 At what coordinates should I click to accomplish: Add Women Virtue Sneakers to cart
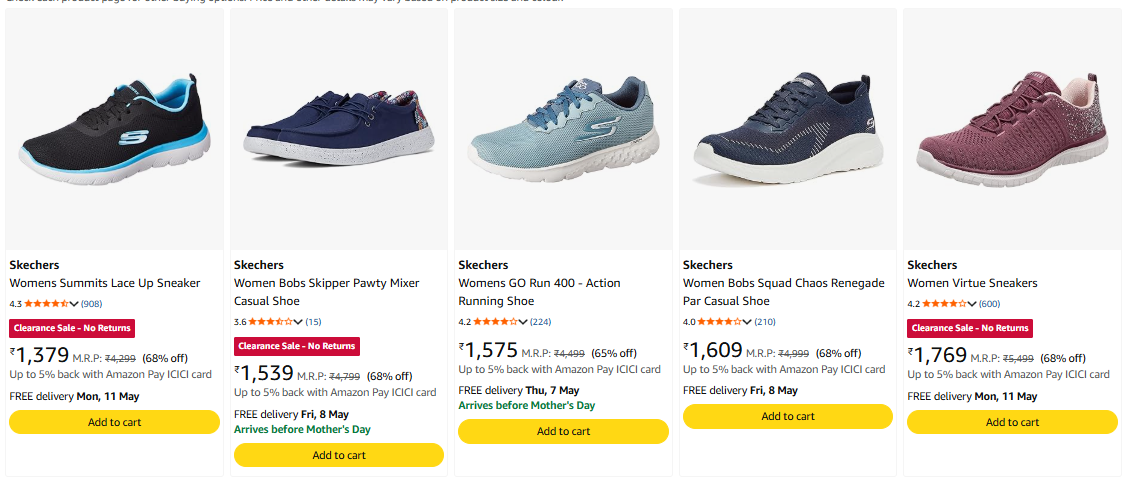pos(1012,422)
